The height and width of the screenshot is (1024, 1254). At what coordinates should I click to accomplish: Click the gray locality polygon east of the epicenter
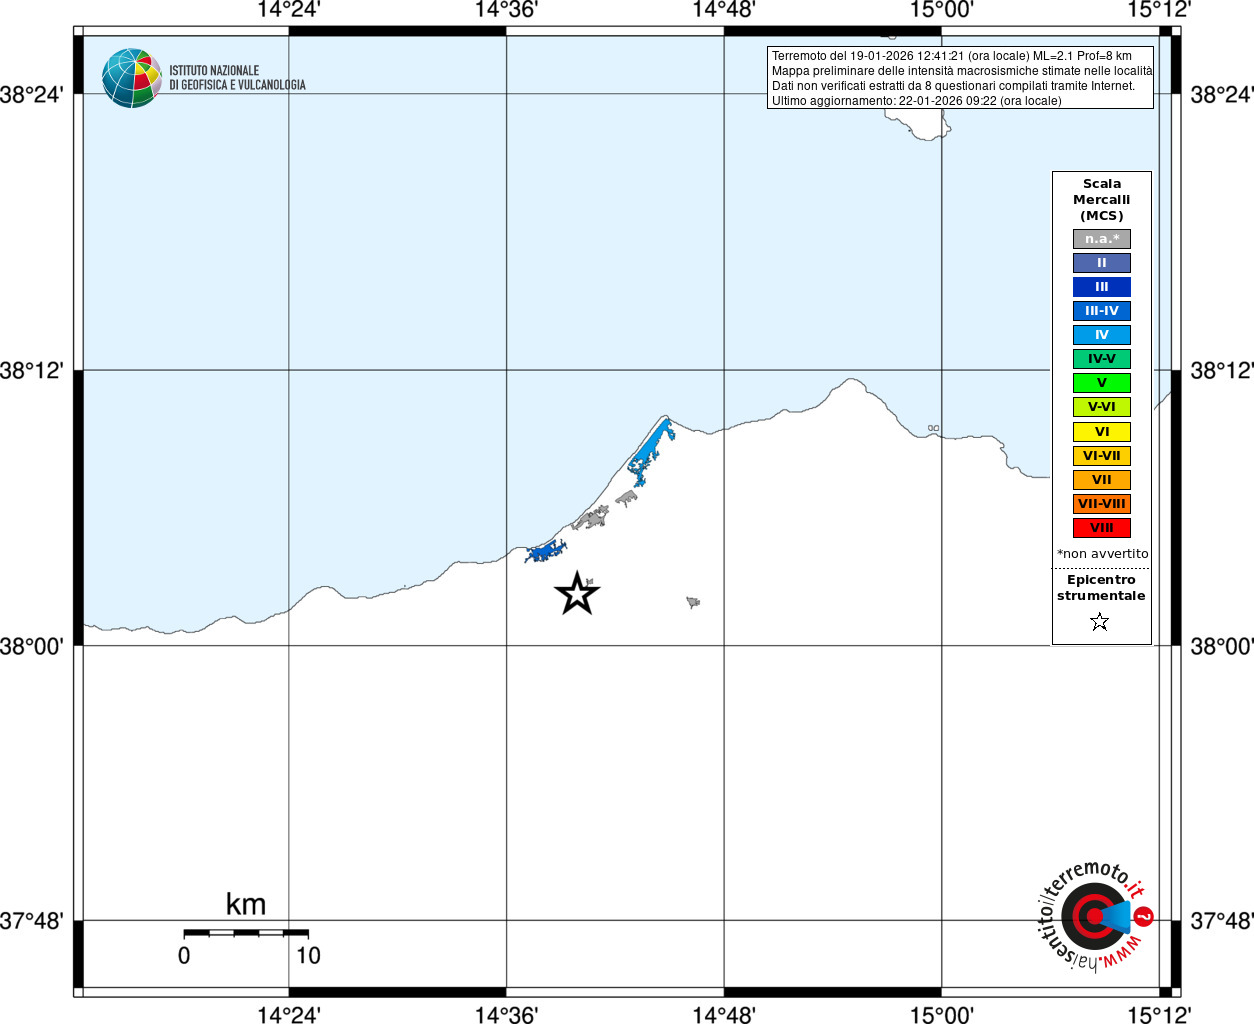coord(693,602)
